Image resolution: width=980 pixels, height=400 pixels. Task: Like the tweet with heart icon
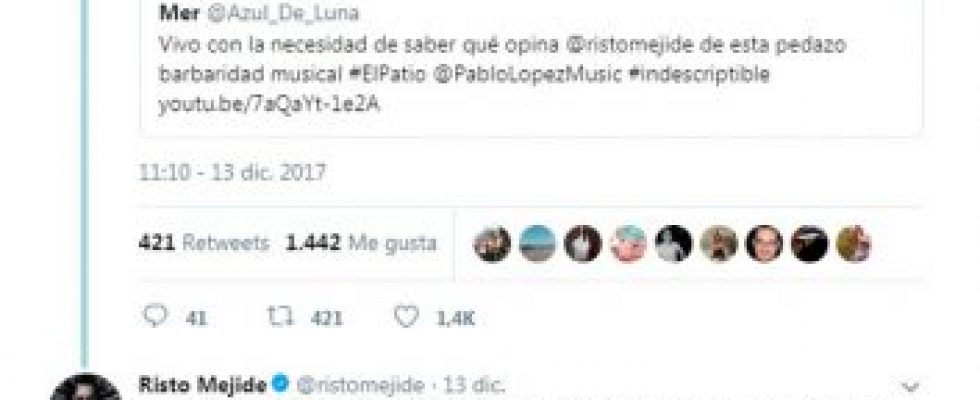pyautogui.click(x=406, y=317)
